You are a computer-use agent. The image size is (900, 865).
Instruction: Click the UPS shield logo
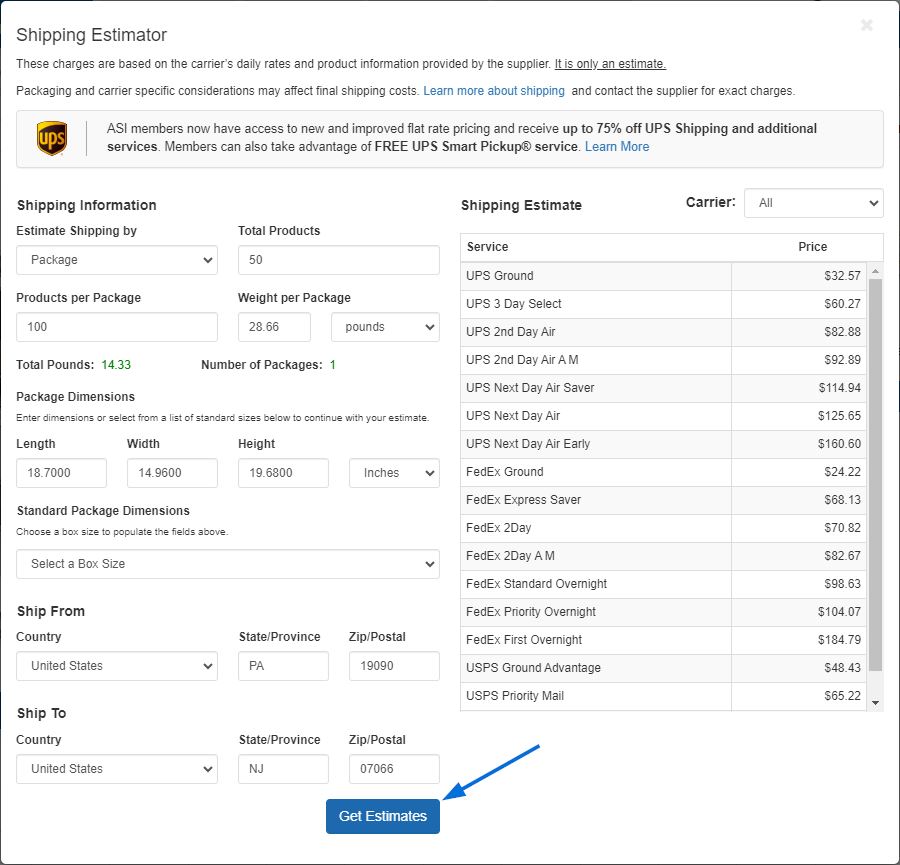[52, 138]
